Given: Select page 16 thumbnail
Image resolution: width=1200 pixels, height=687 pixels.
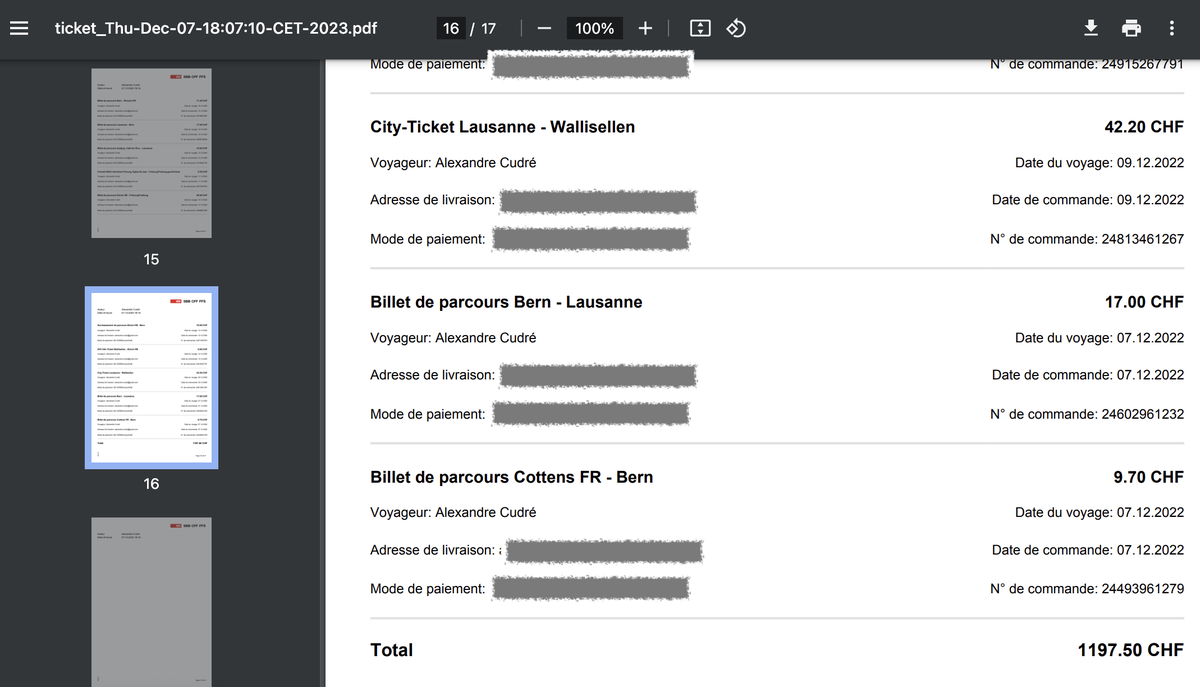Looking at the screenshot, I should (151, 378).
